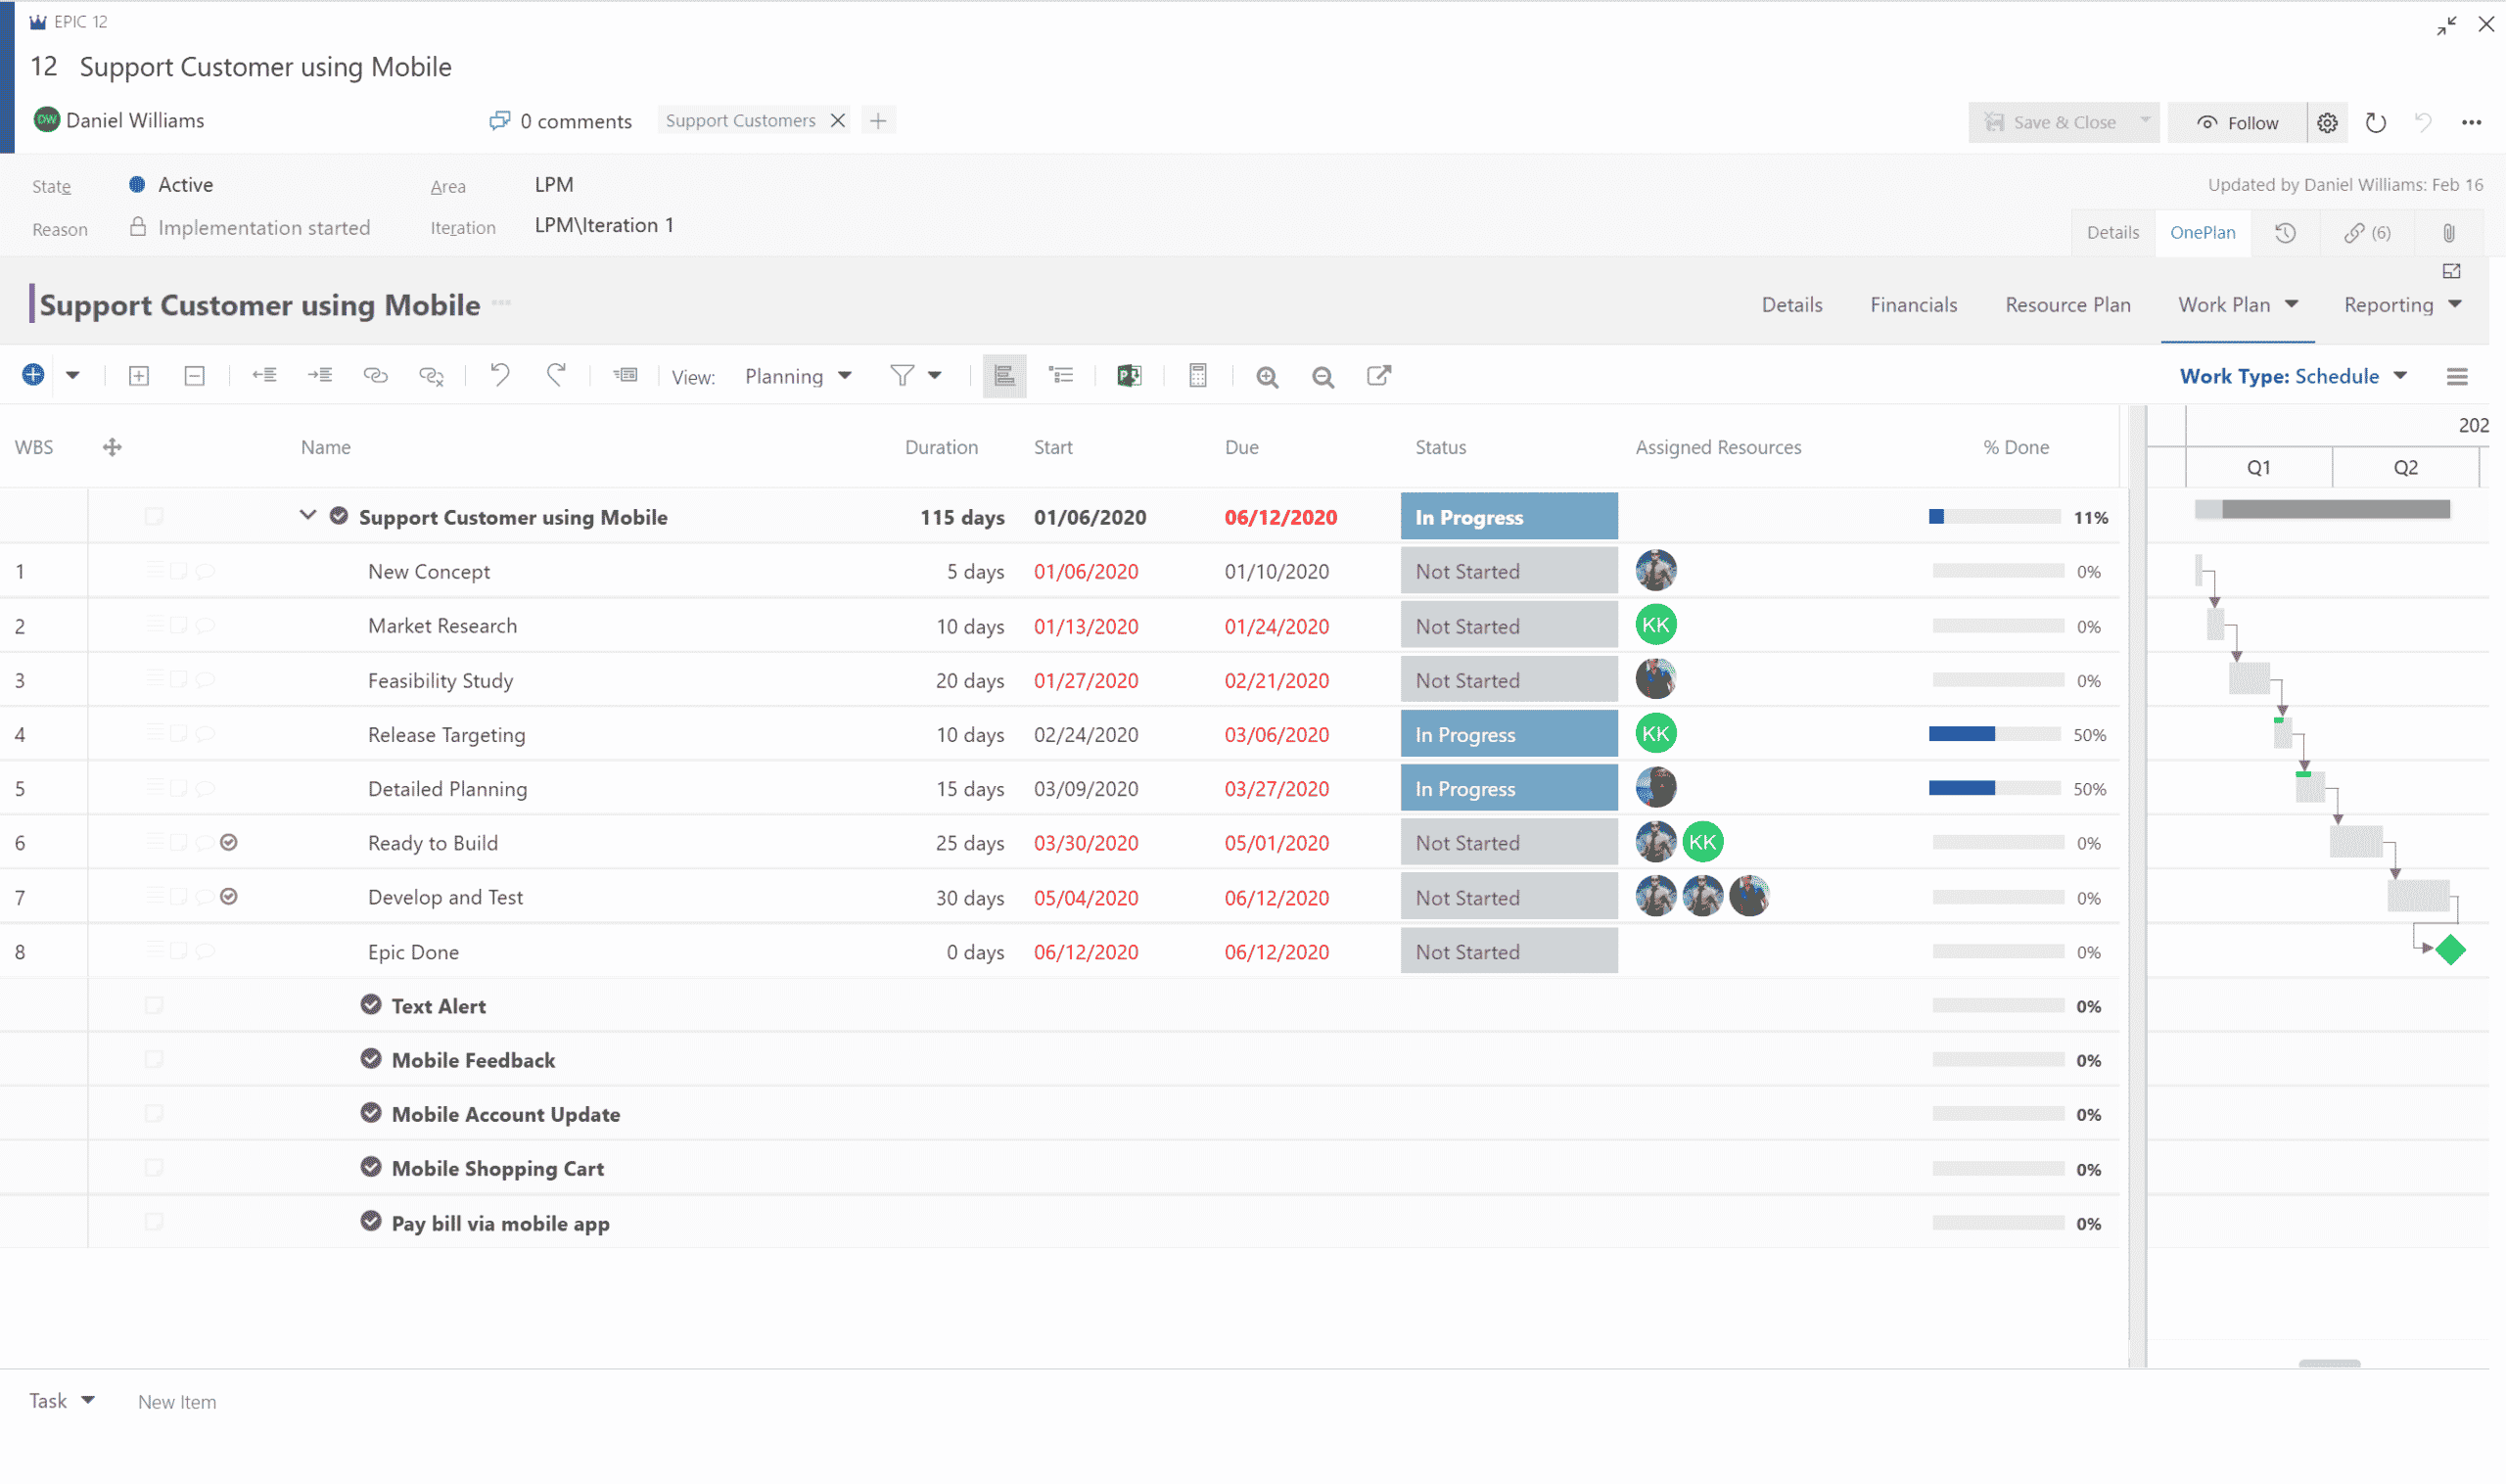Click the zoom in icon on the toolbar

point(1267,377)
